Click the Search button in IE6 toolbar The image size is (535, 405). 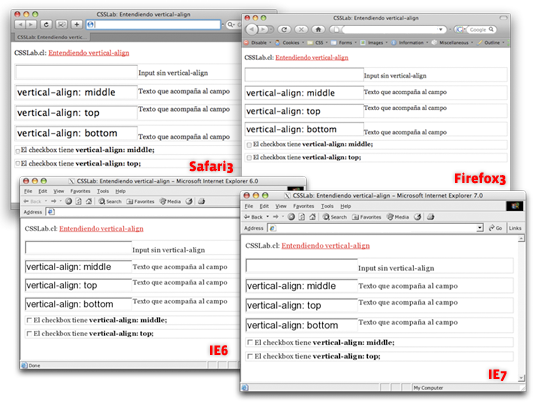110,201
